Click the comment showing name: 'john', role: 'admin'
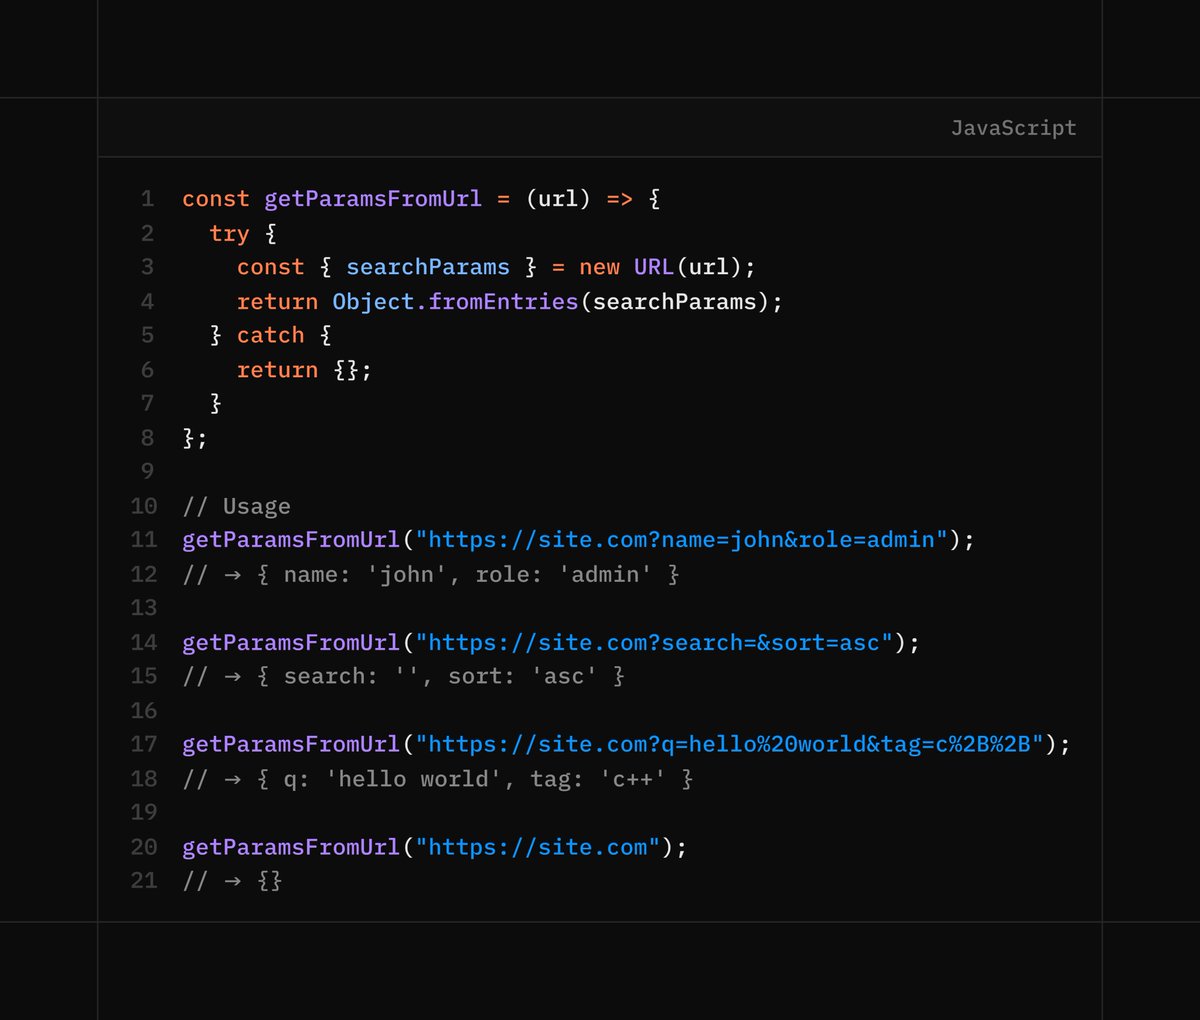 click(431, 574)
